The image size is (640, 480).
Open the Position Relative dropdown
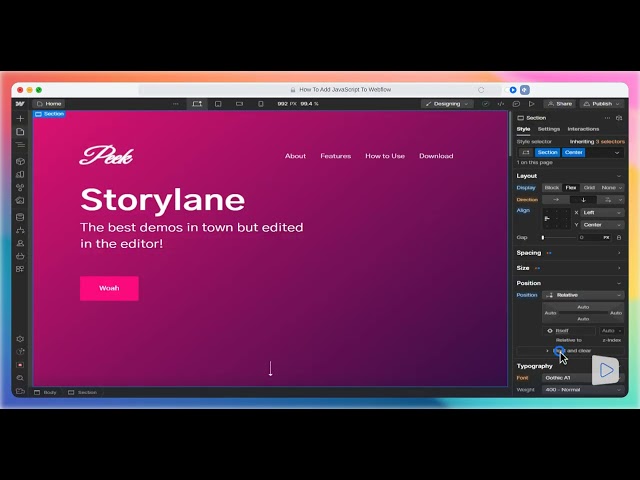[583, 295]
